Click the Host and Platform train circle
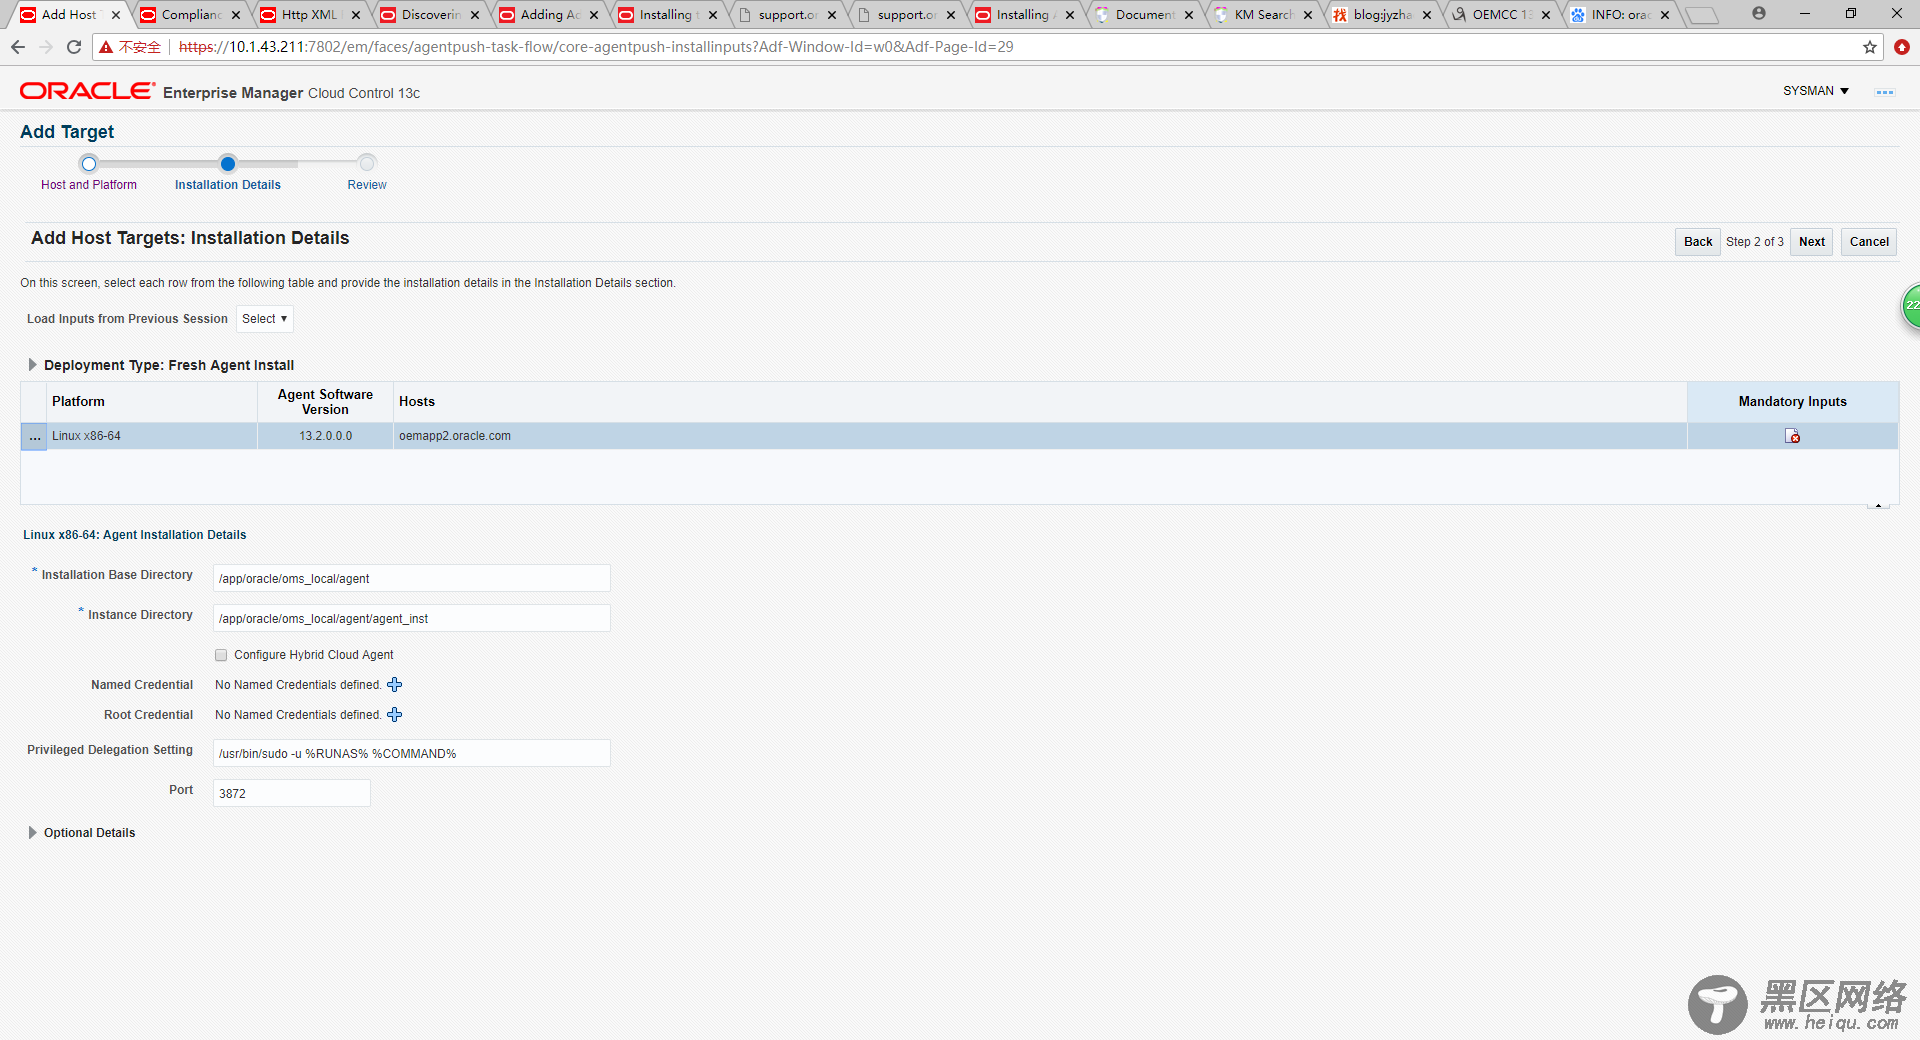This screenshot has width=1920, height=1040. pyautogui.click(x=89, y=163)
